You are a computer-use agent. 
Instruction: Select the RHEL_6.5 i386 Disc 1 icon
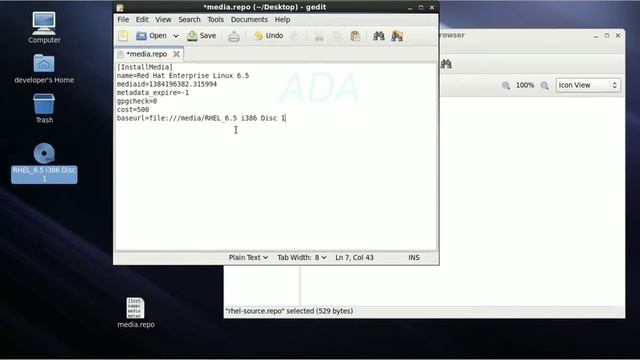coord(44,162)
